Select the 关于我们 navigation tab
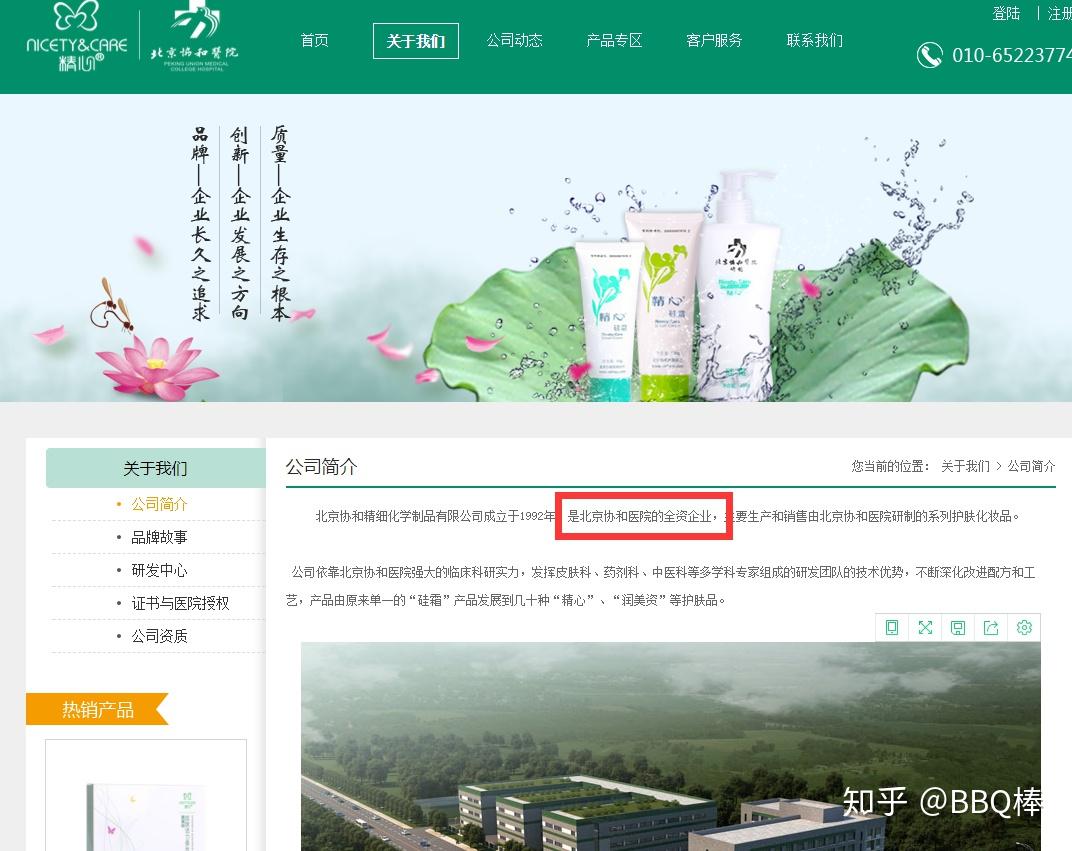This screenshot has width=1072, height=851. point(416,41)
